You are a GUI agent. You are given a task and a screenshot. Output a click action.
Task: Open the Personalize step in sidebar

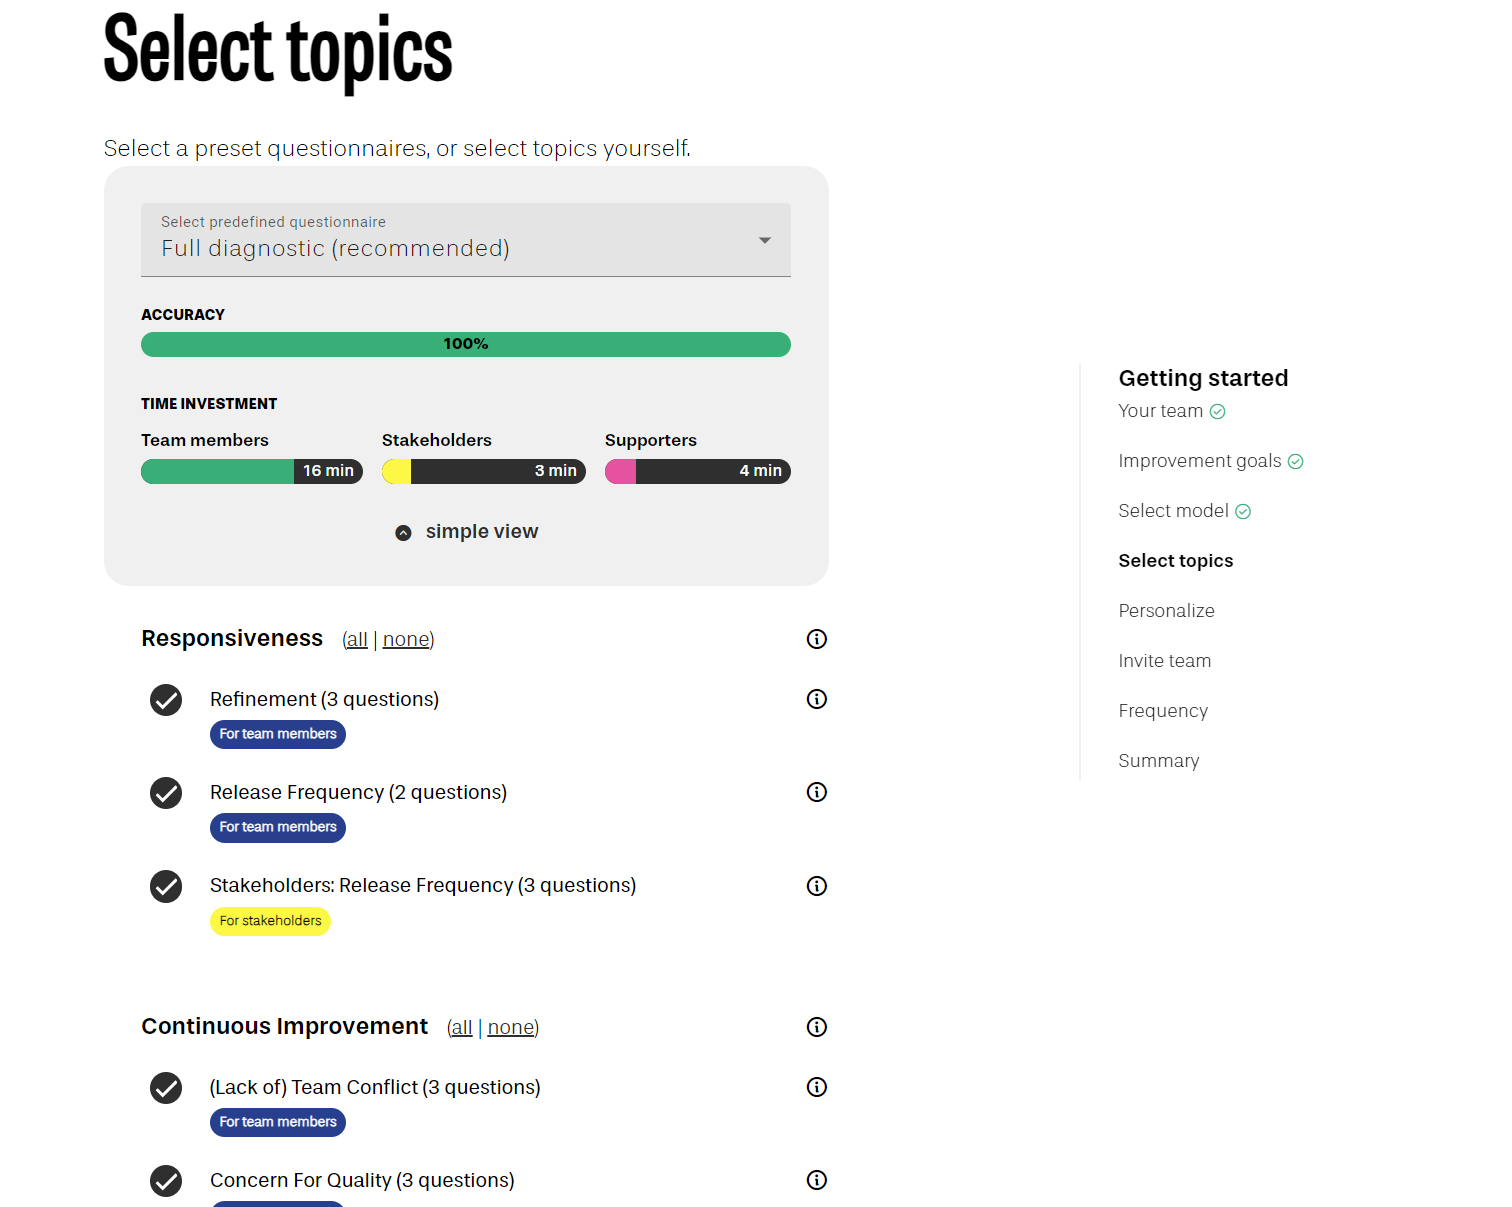pyautogui.click(x=1166, y=611)
